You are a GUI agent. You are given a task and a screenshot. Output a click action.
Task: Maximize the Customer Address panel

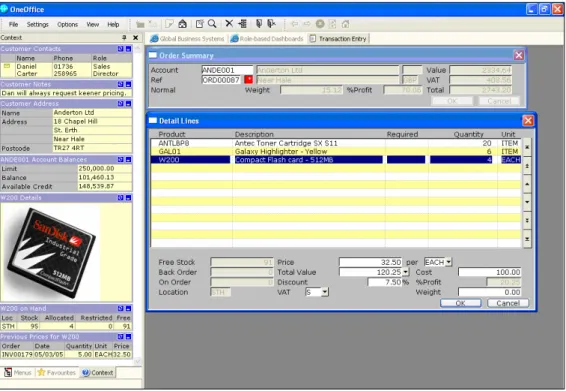(x=121, y=104)
